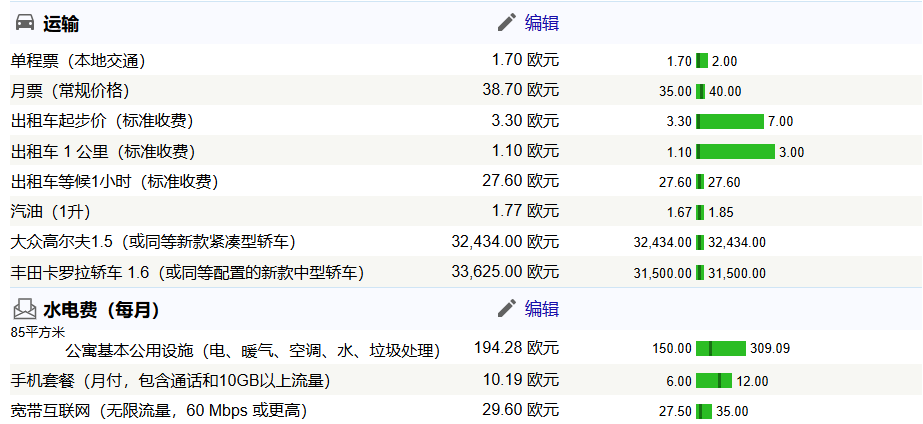
Task: Click the envelope icon beside 水电费 header
Action: 24,309
